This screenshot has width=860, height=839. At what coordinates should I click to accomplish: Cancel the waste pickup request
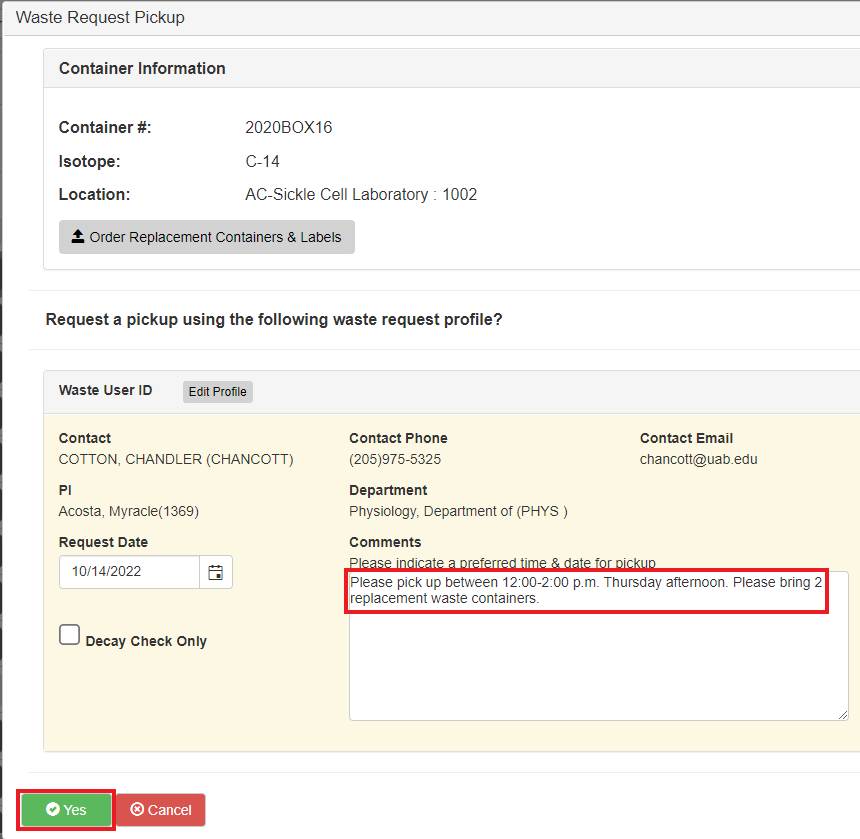tap(161, 810)
